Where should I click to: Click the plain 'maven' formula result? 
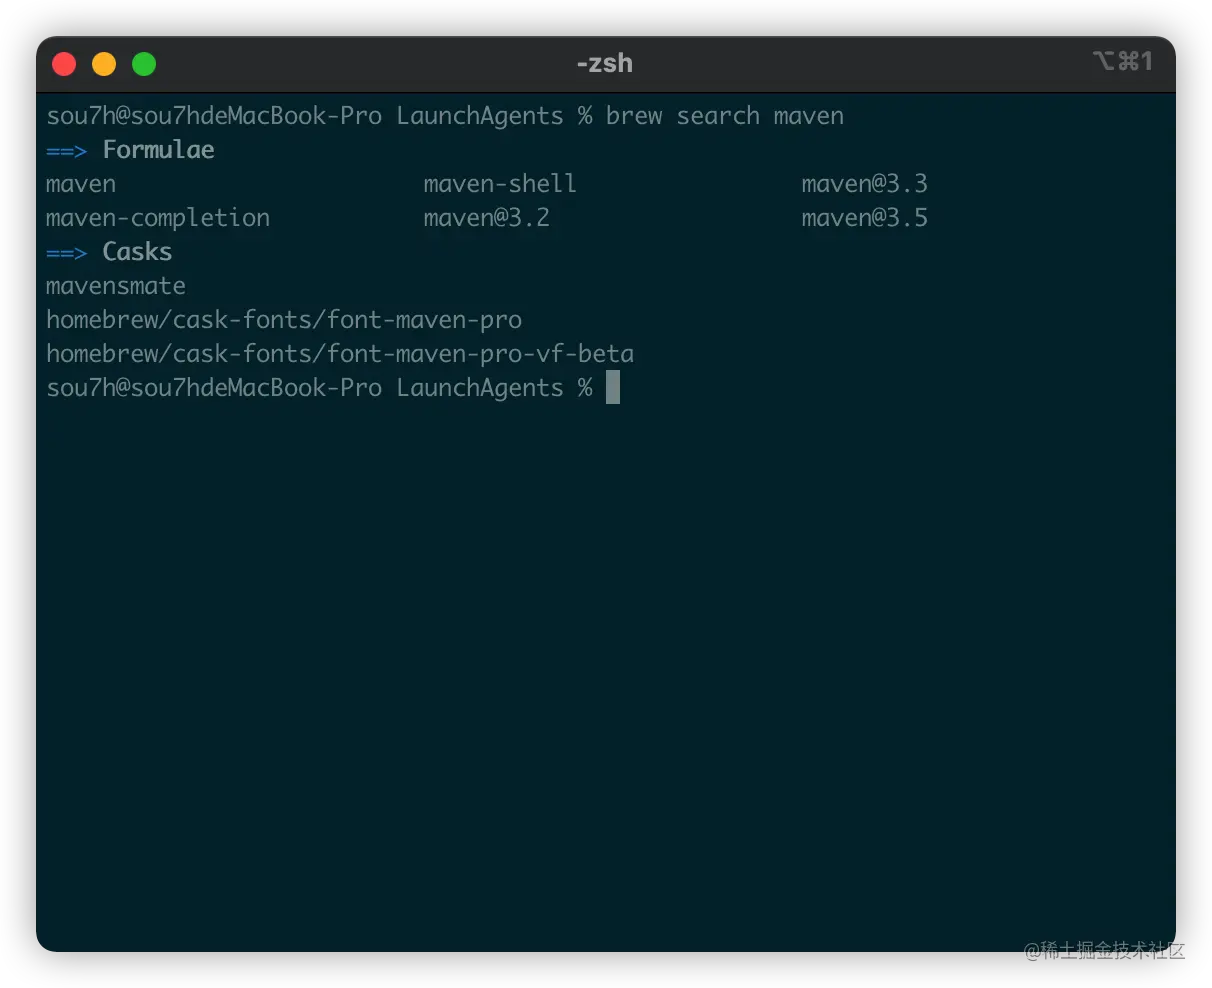point(81,185)
